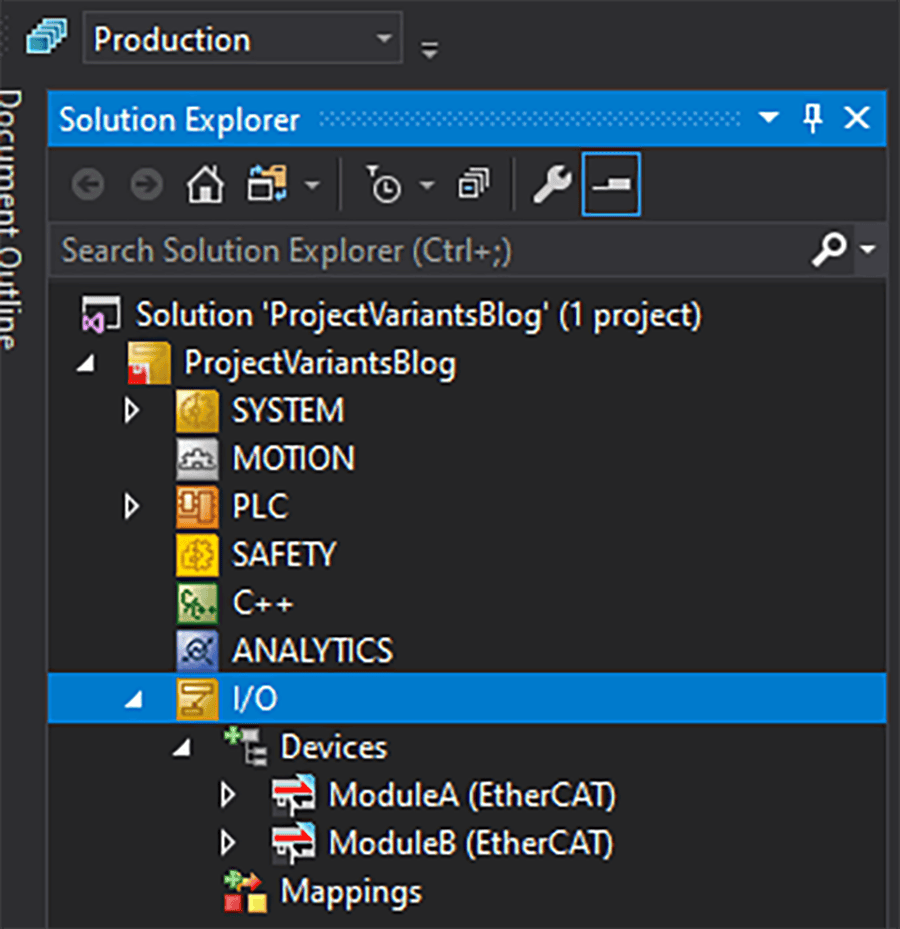Open search options dropdown arrow
This screenshot has height=929, width=900.
point(868,249)
